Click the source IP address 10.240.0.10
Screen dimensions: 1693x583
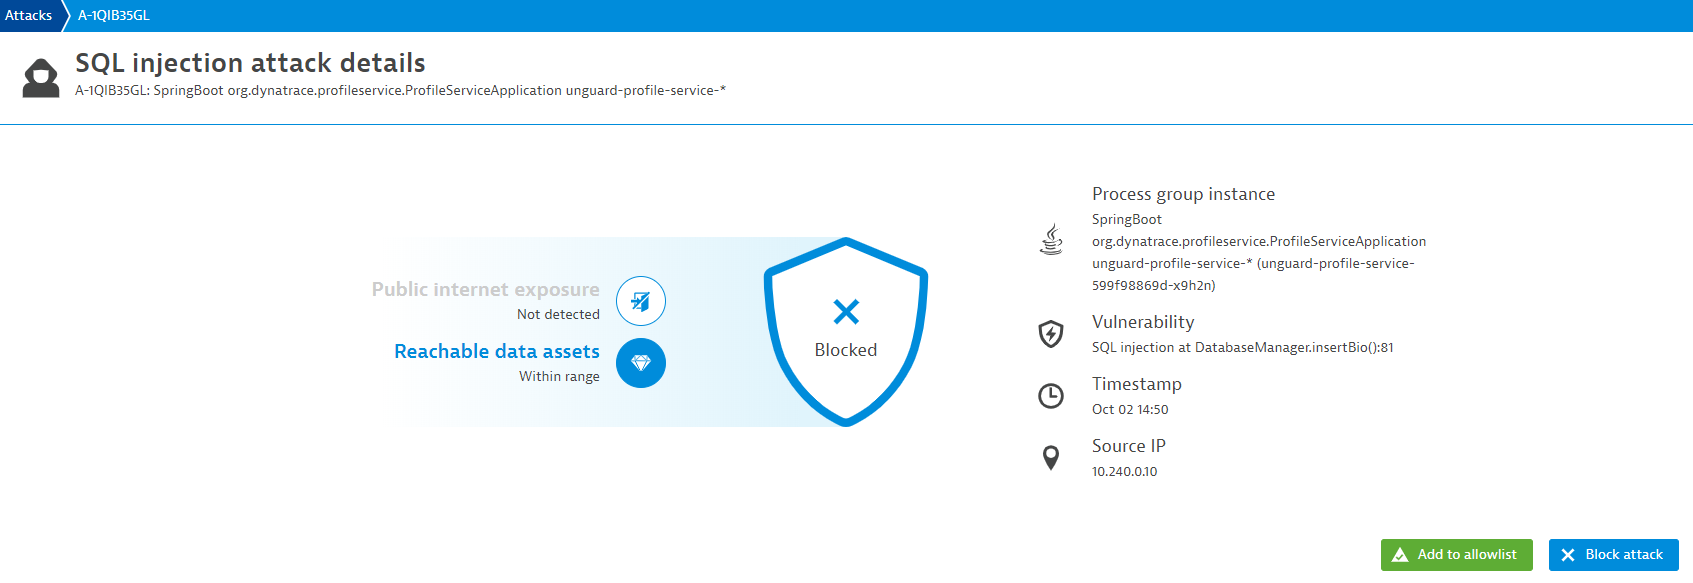pos(1125,472)
